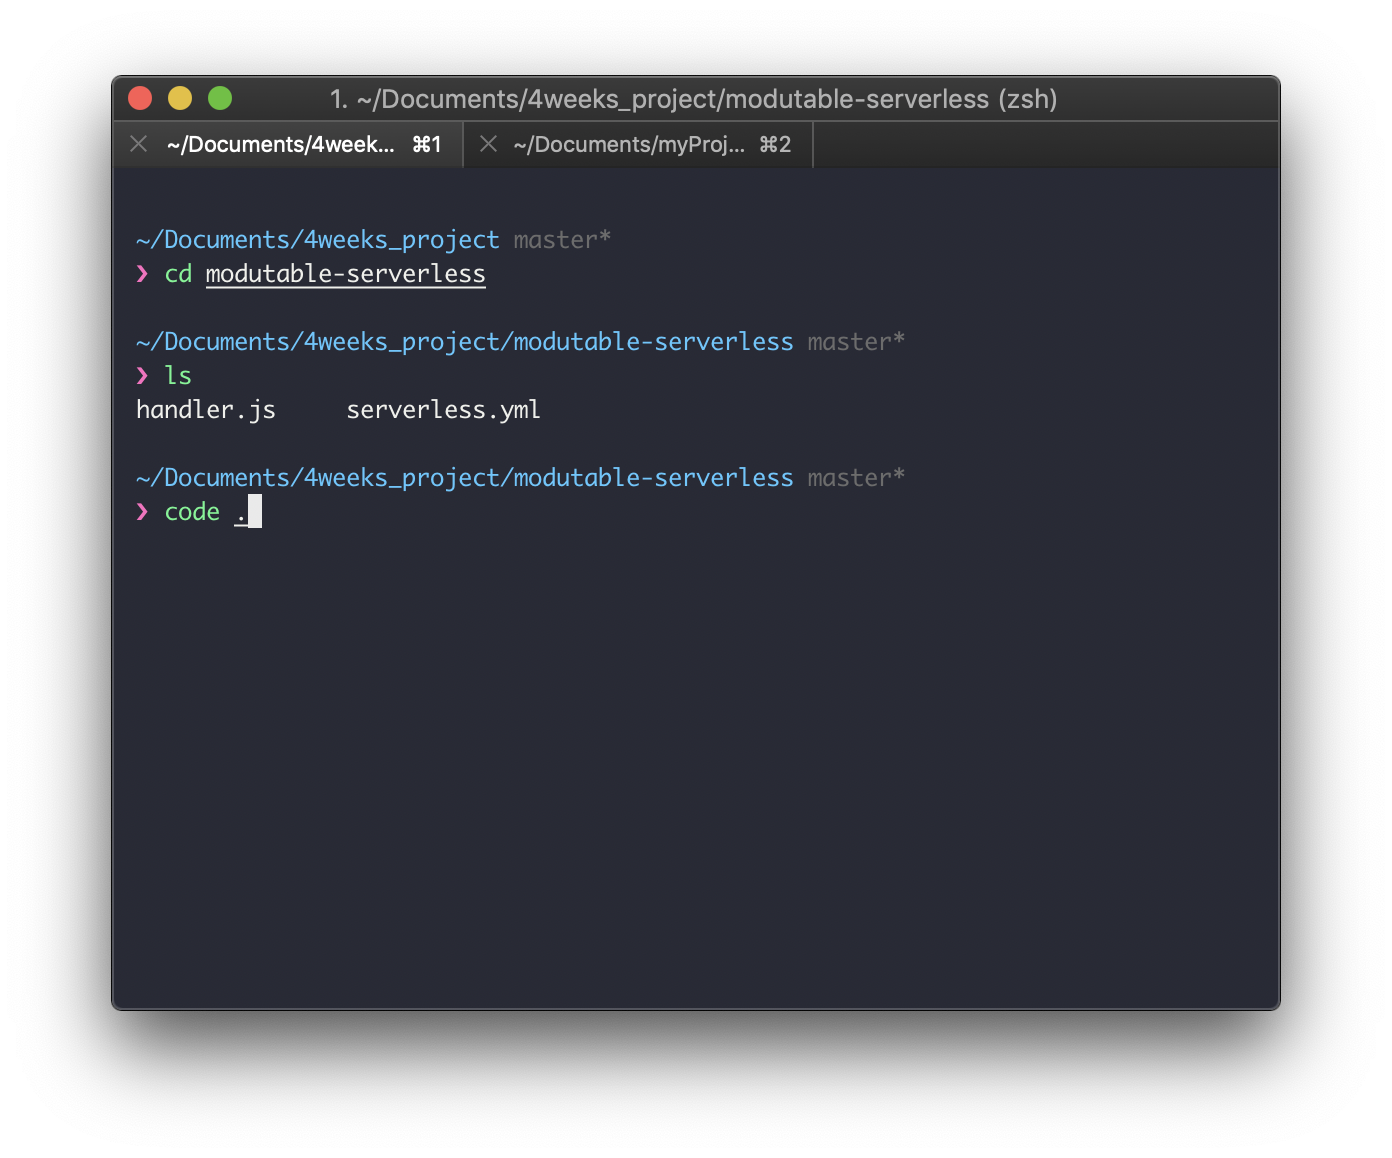Click the ⌘2 shortcut label on second tab

[775, 145]
